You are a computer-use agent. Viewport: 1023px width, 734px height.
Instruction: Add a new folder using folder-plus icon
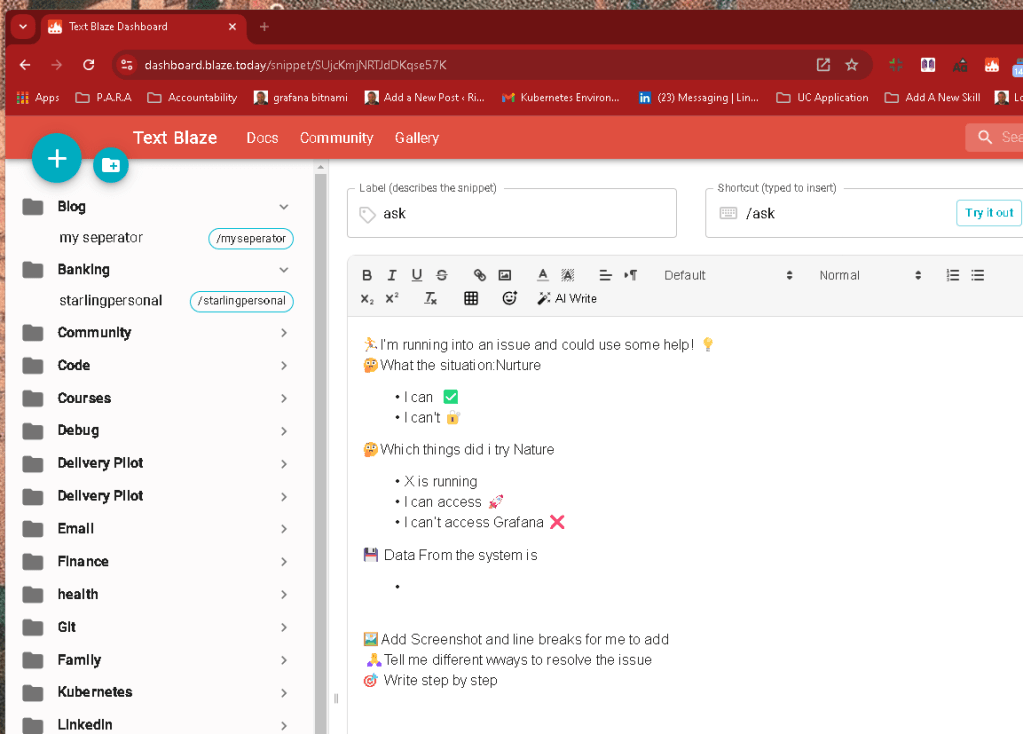click(111, 165)
